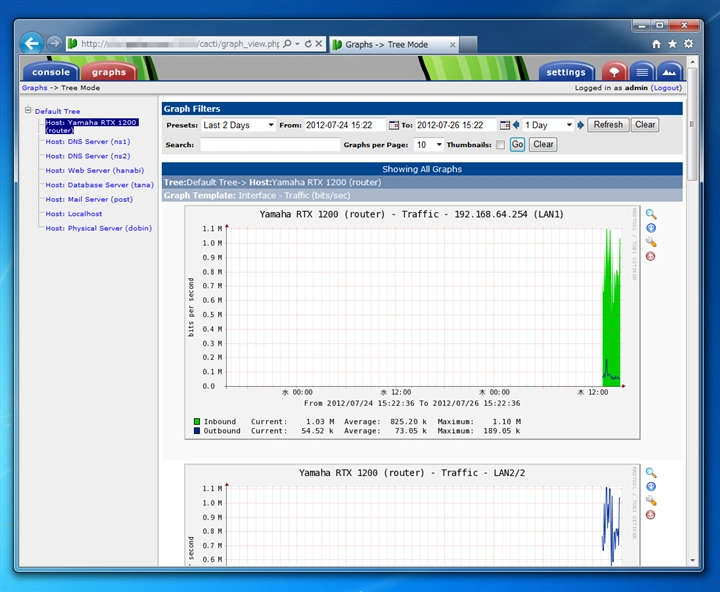Select Host: Web Server (hanabi)
720x592 pixels.
tap(95, 170)
